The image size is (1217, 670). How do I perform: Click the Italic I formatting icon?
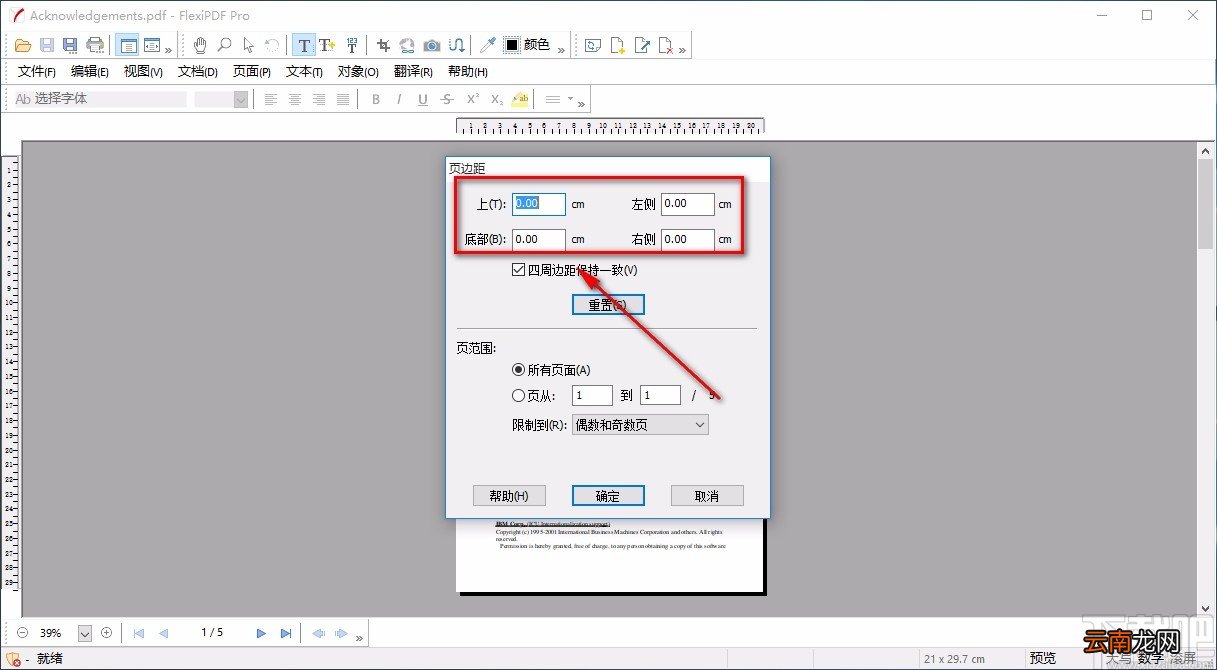click(x=399, y=99)
